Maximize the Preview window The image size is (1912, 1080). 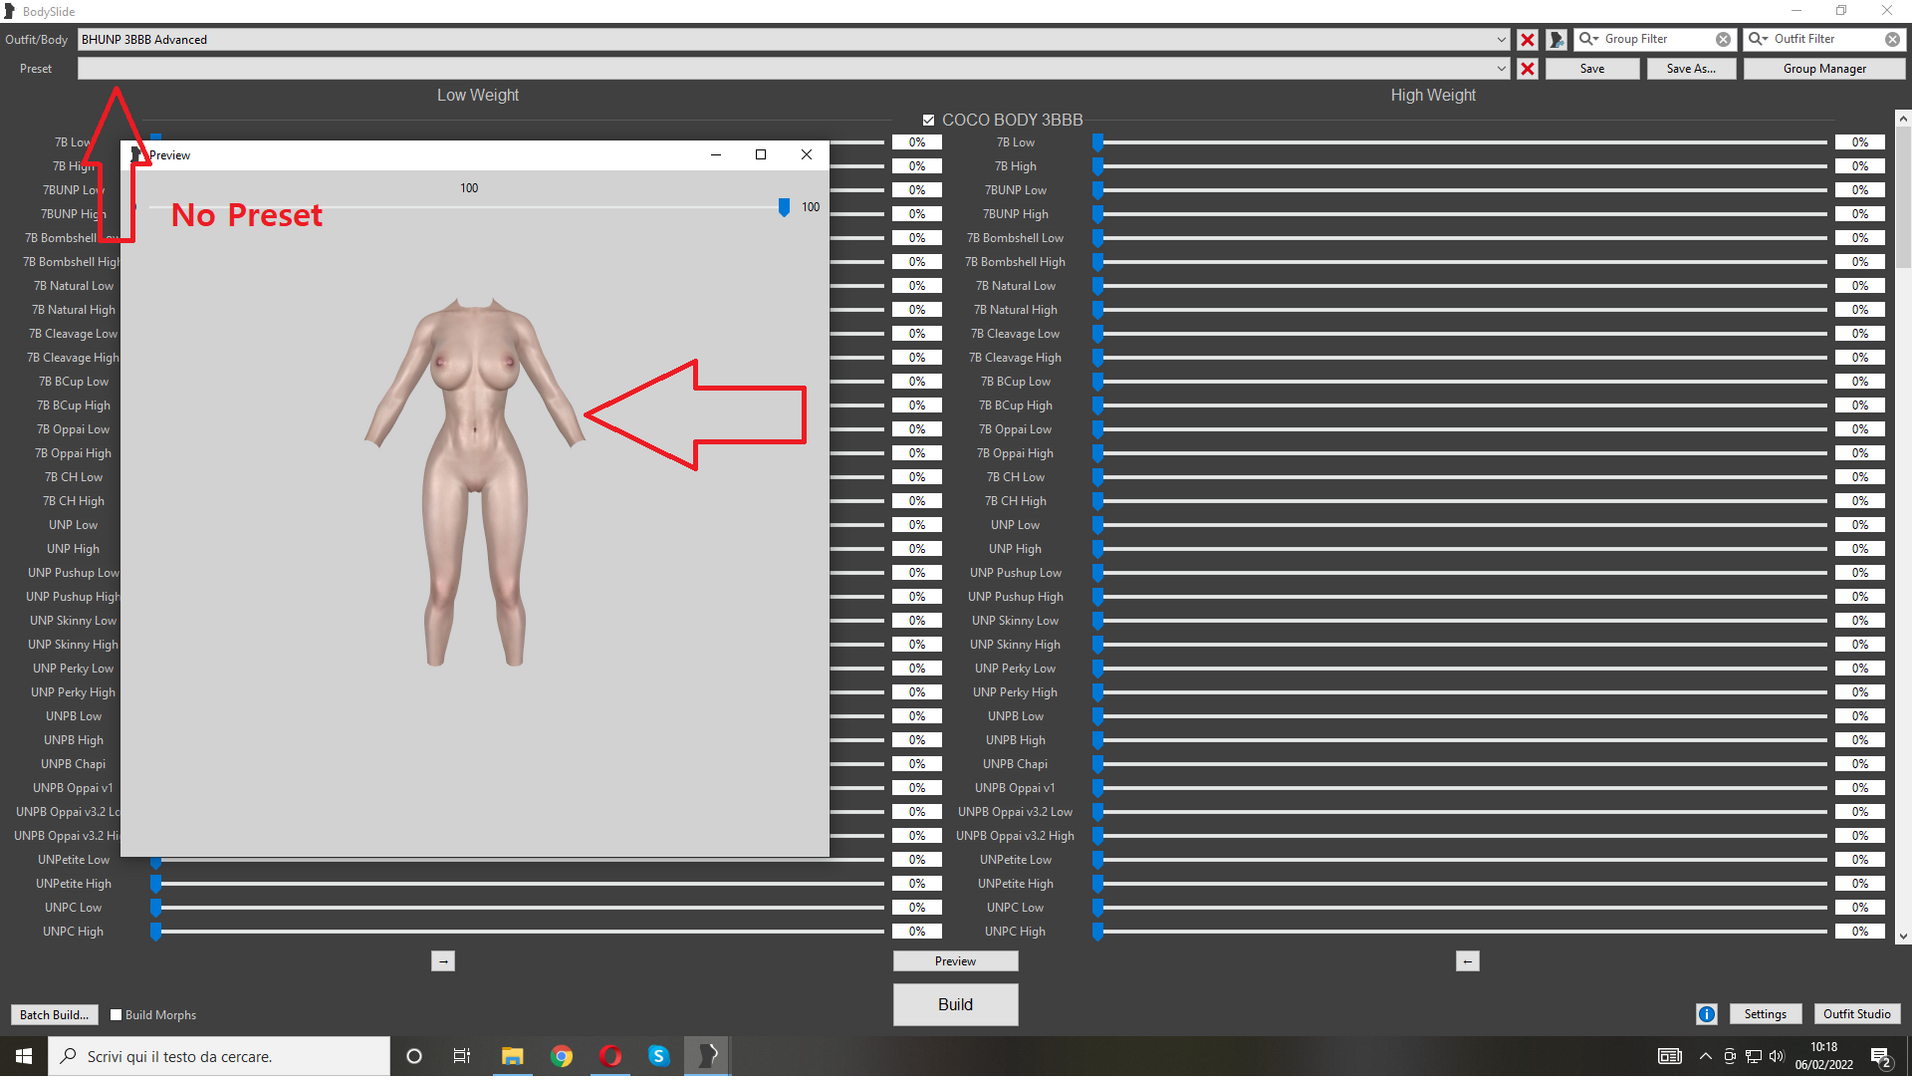tap(760, 154)
